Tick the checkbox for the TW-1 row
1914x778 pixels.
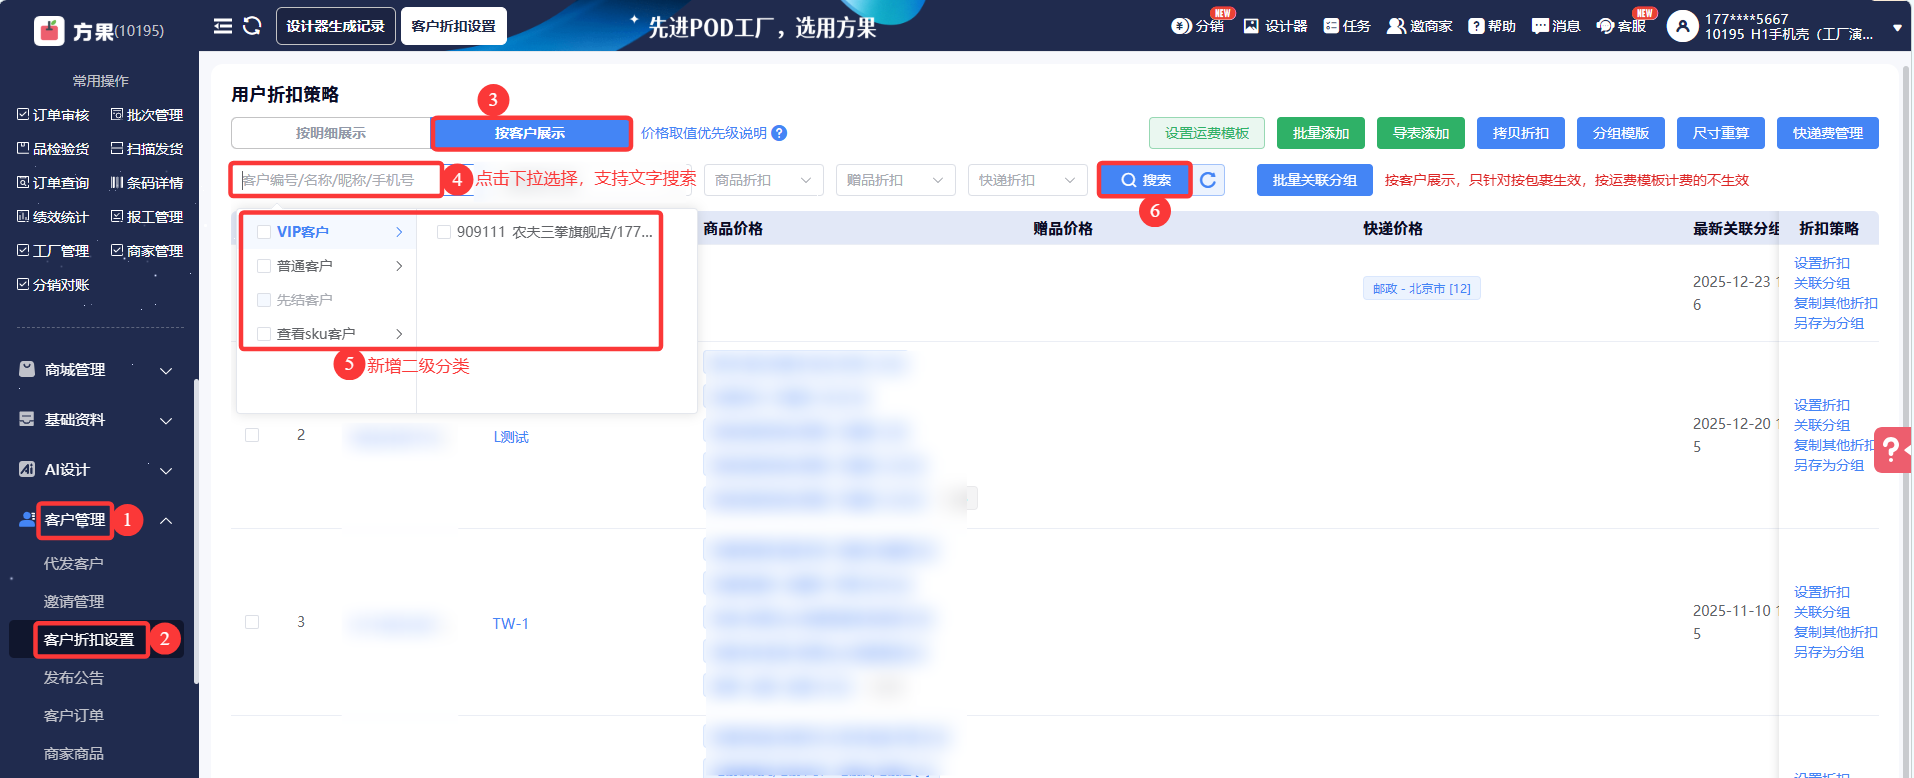pyautogui.click(x=252, y=622)
